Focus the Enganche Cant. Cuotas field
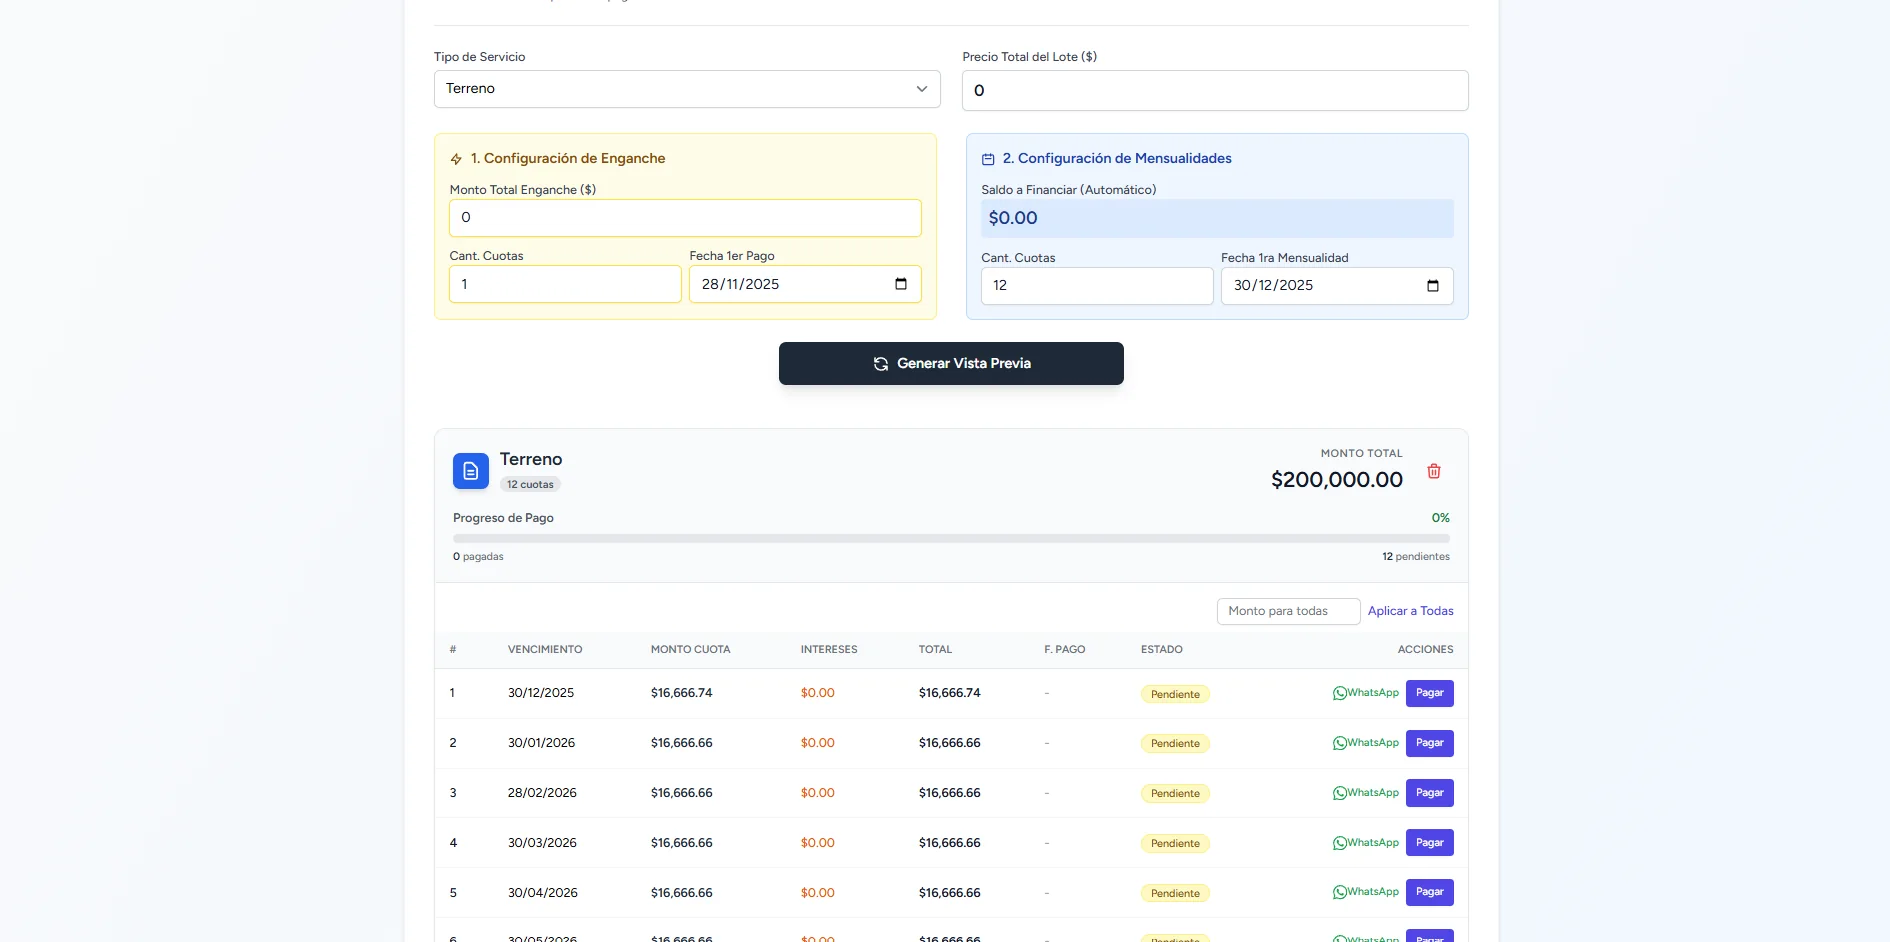The height and width of the screenshot is (942, 1890). [565, 284]
